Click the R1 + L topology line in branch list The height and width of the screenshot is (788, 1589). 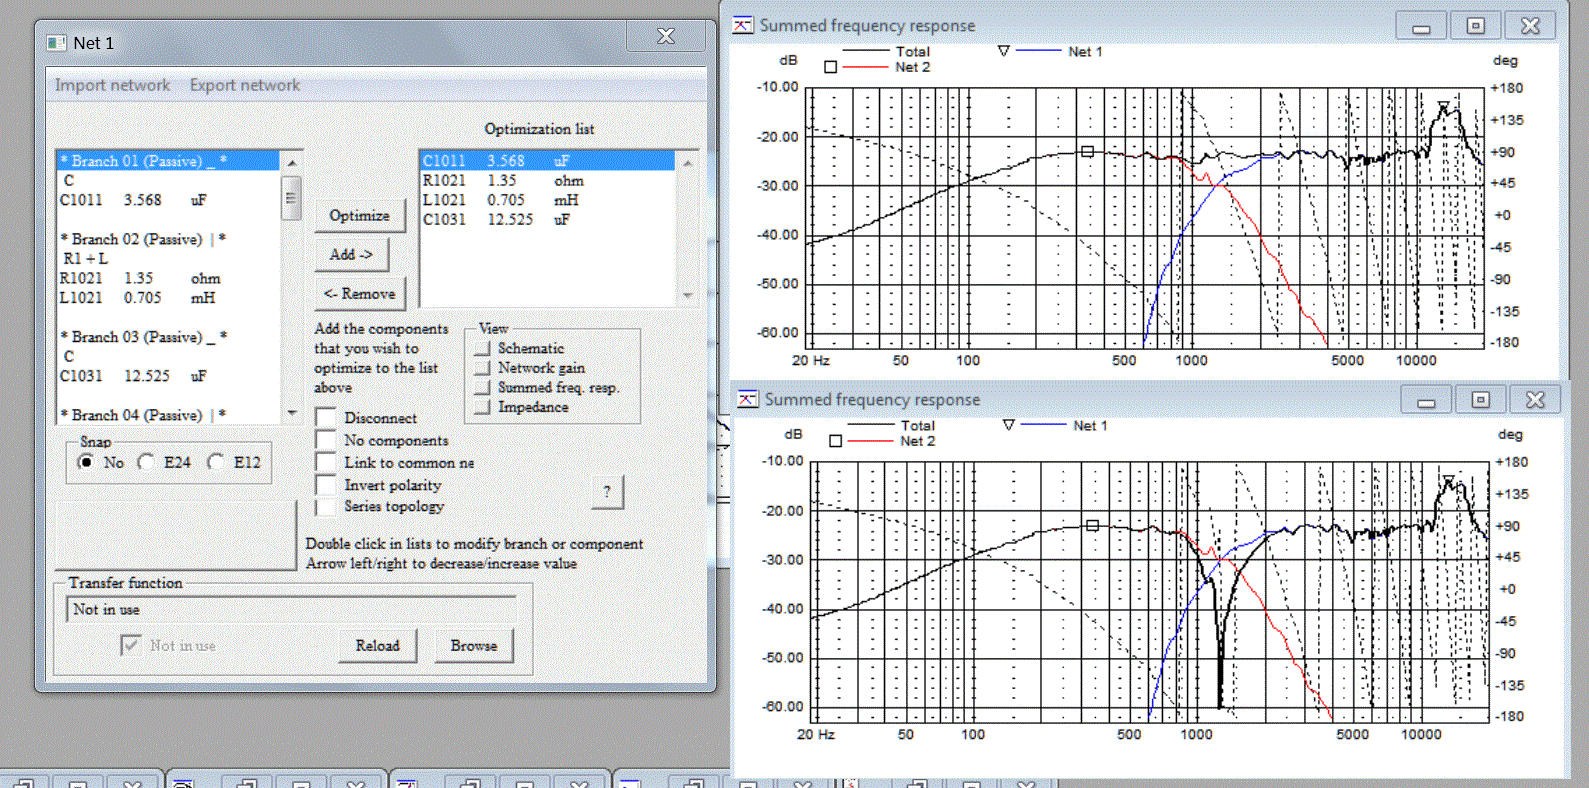click(168, 258)
